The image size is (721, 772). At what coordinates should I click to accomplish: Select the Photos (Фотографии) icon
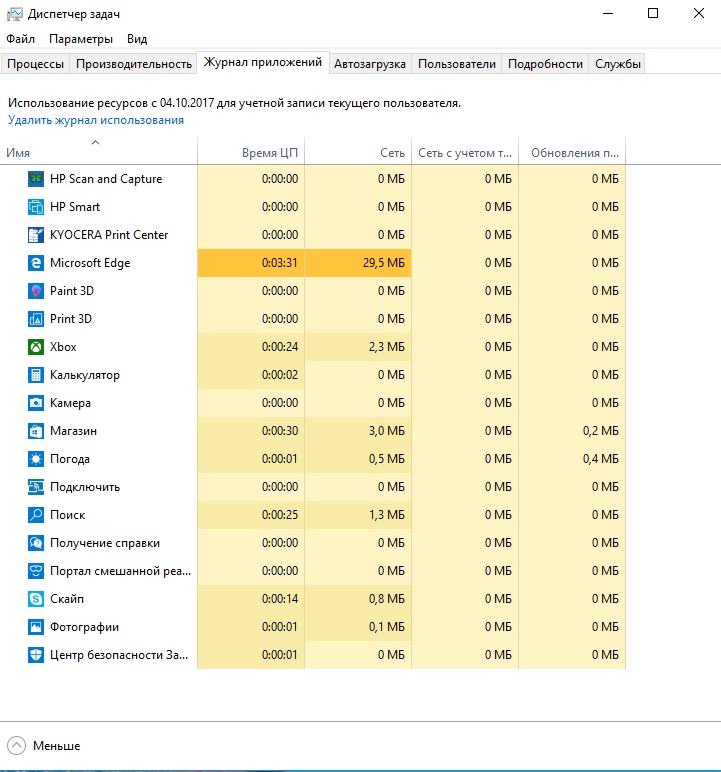click(x=36, y=627)
